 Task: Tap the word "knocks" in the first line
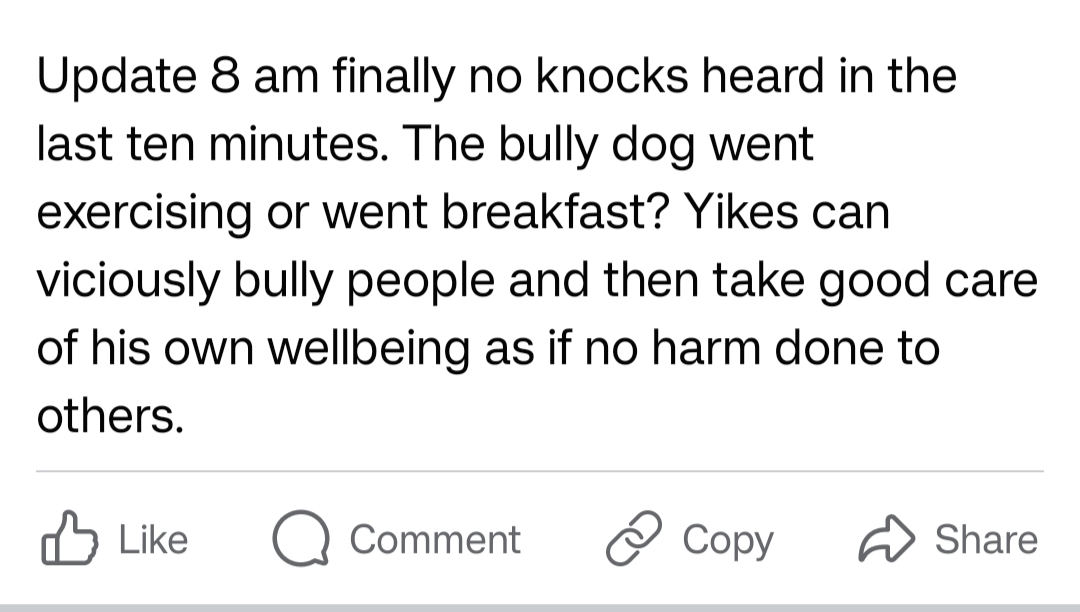pyautogui.click(x=610, y=78)
